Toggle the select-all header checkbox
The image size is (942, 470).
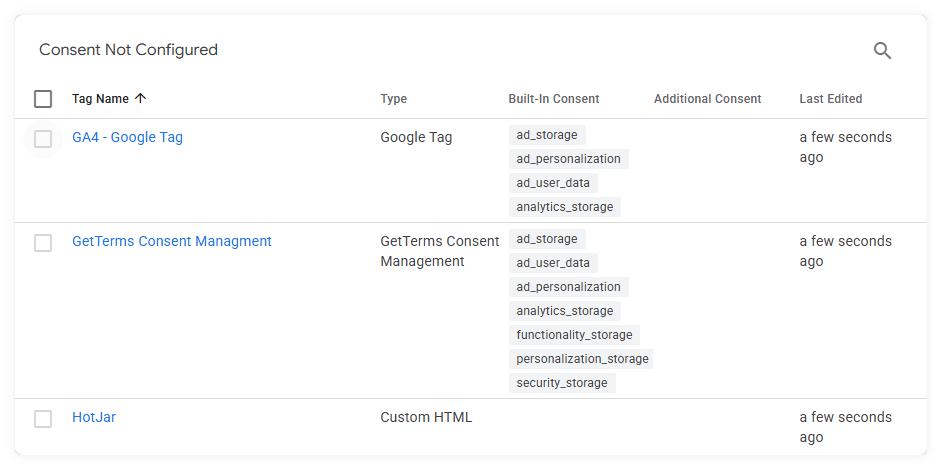point(43,99)
